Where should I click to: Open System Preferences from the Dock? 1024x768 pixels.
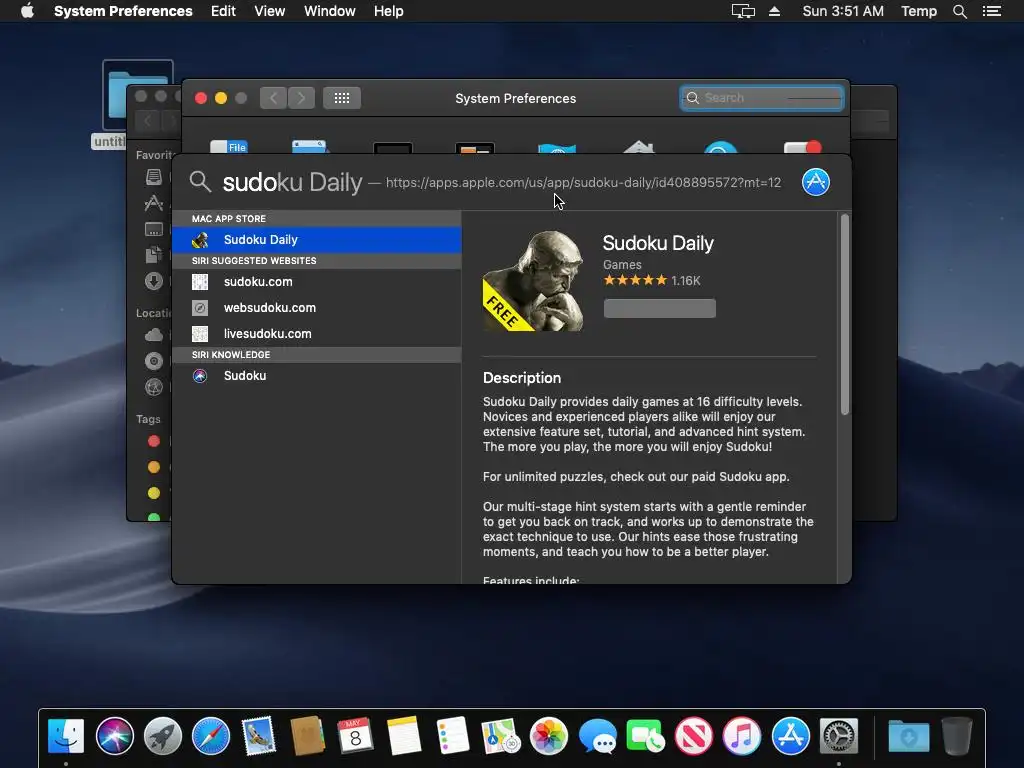pos(839,735)
